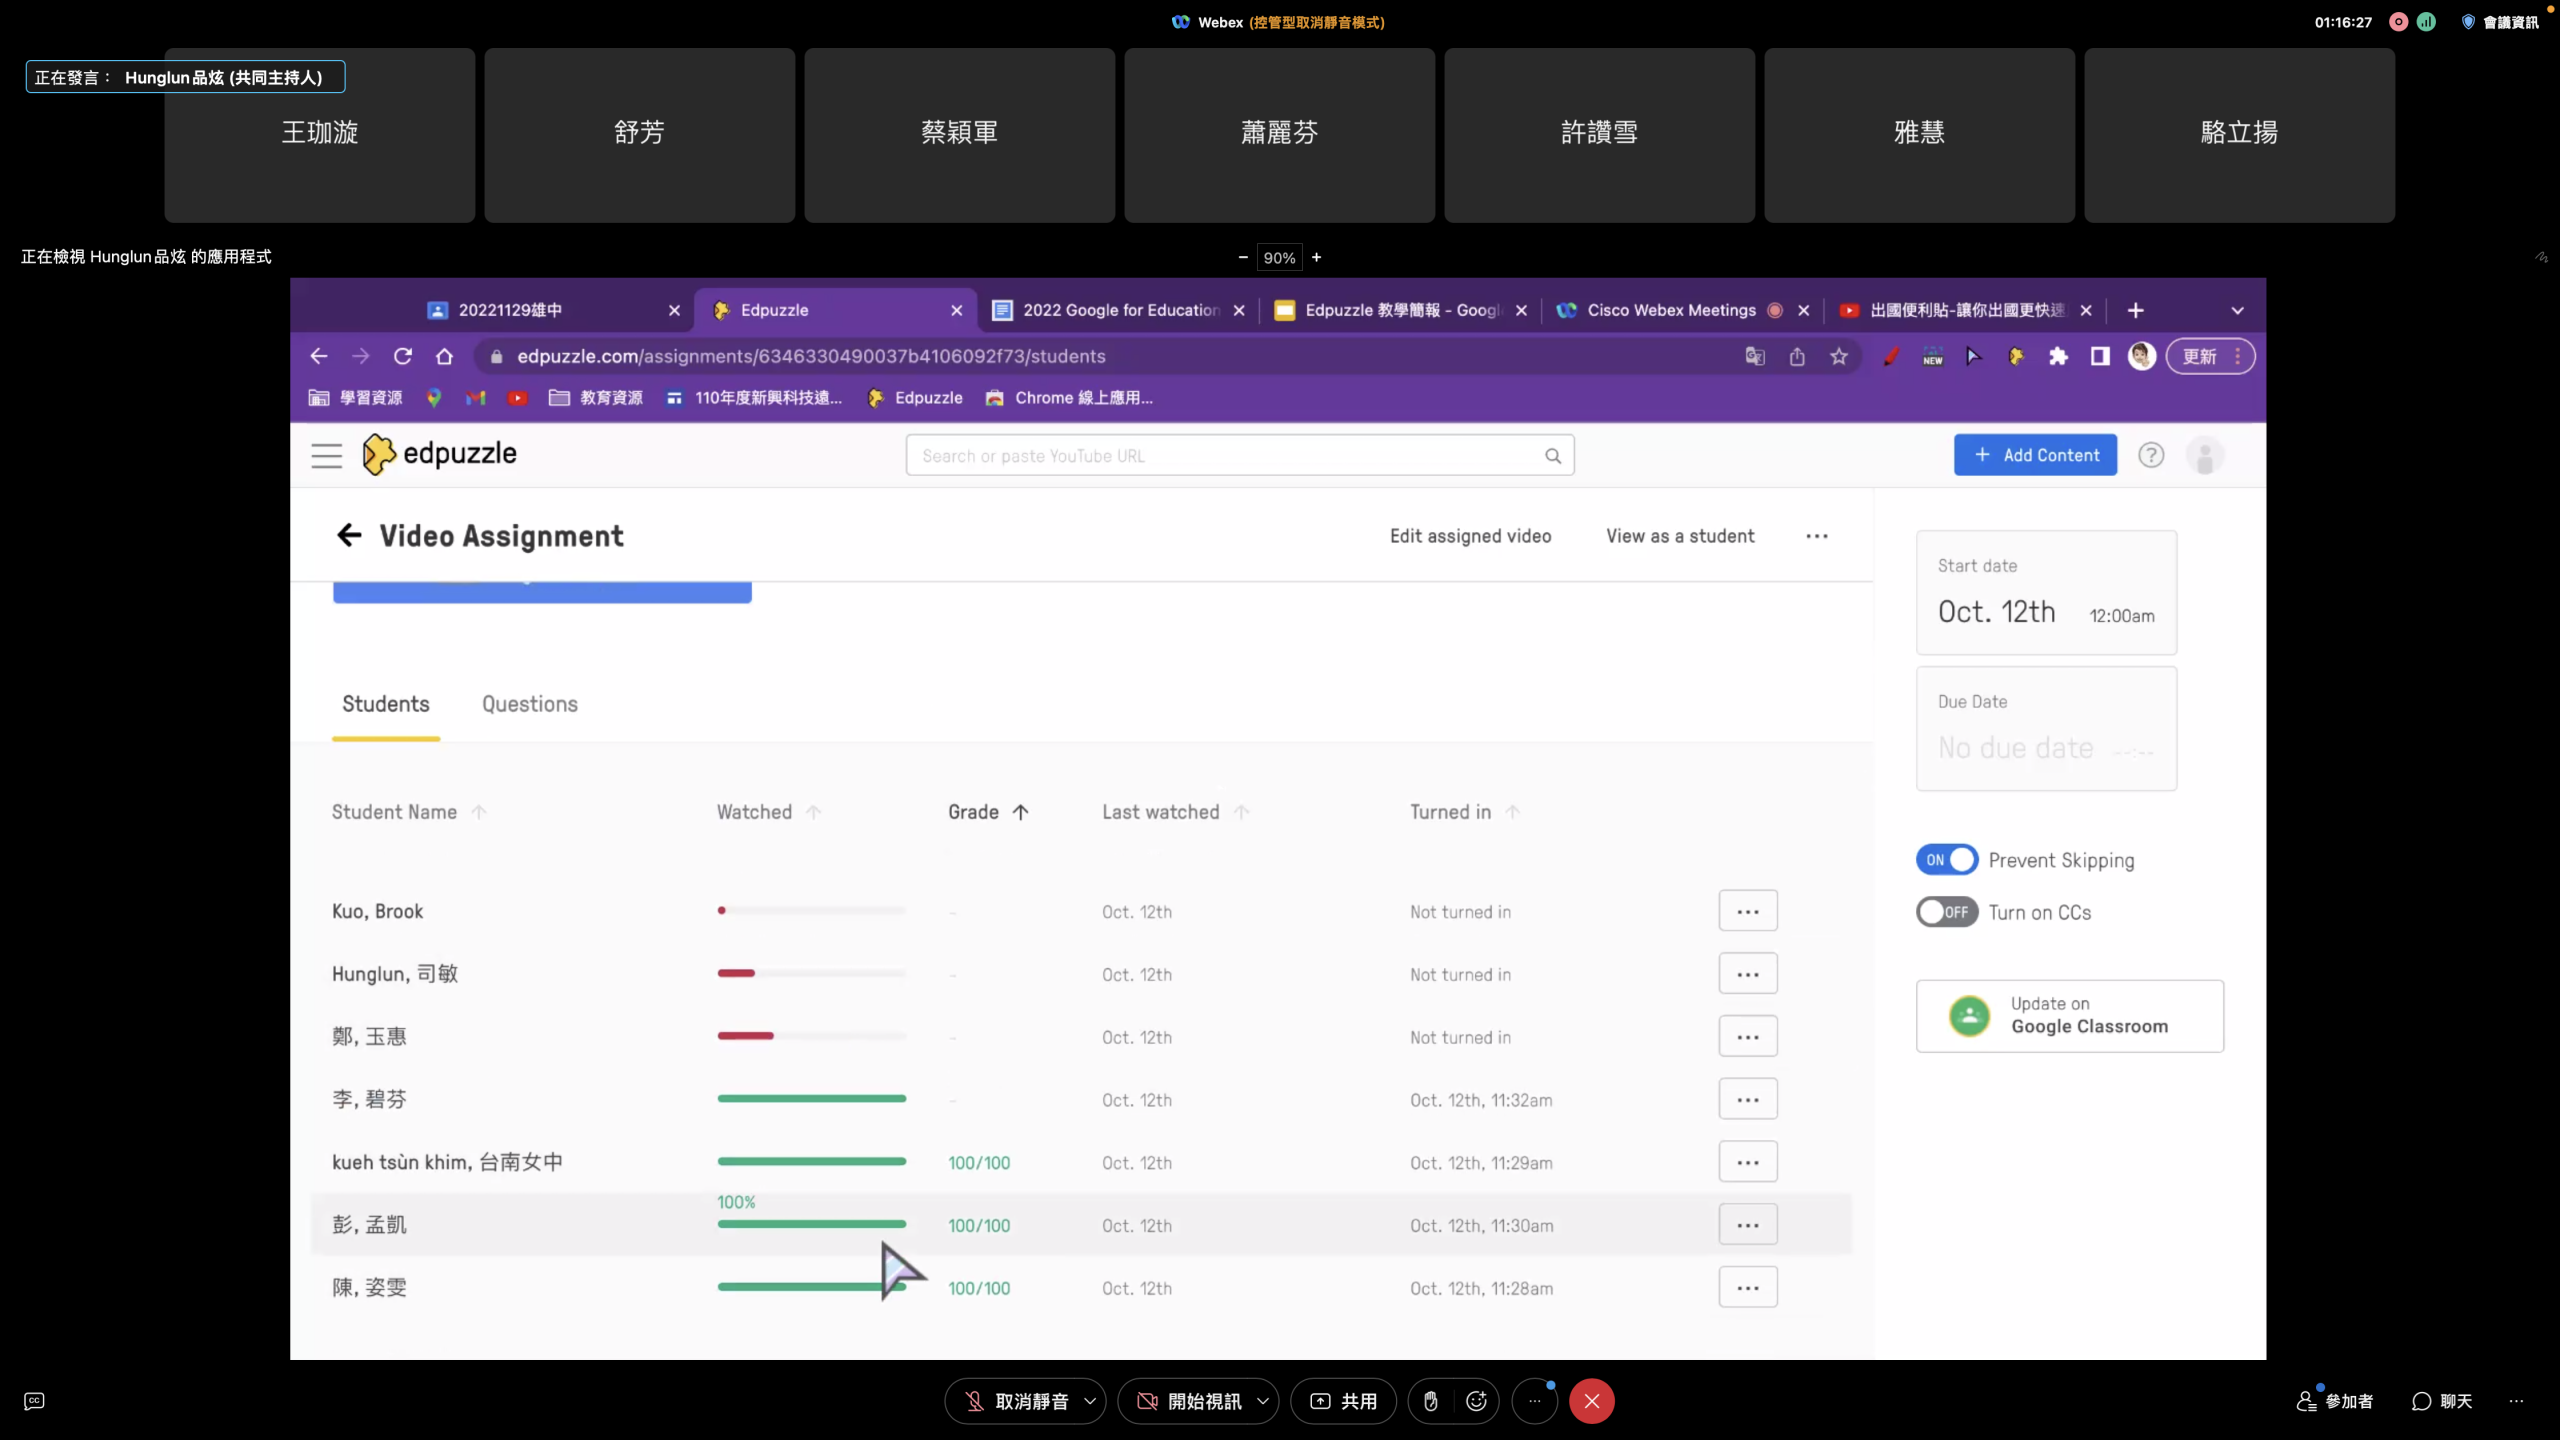Open the browser extensions puzzle icon
This screenshot has width=2560, height=1440.
pos(2058,357)
